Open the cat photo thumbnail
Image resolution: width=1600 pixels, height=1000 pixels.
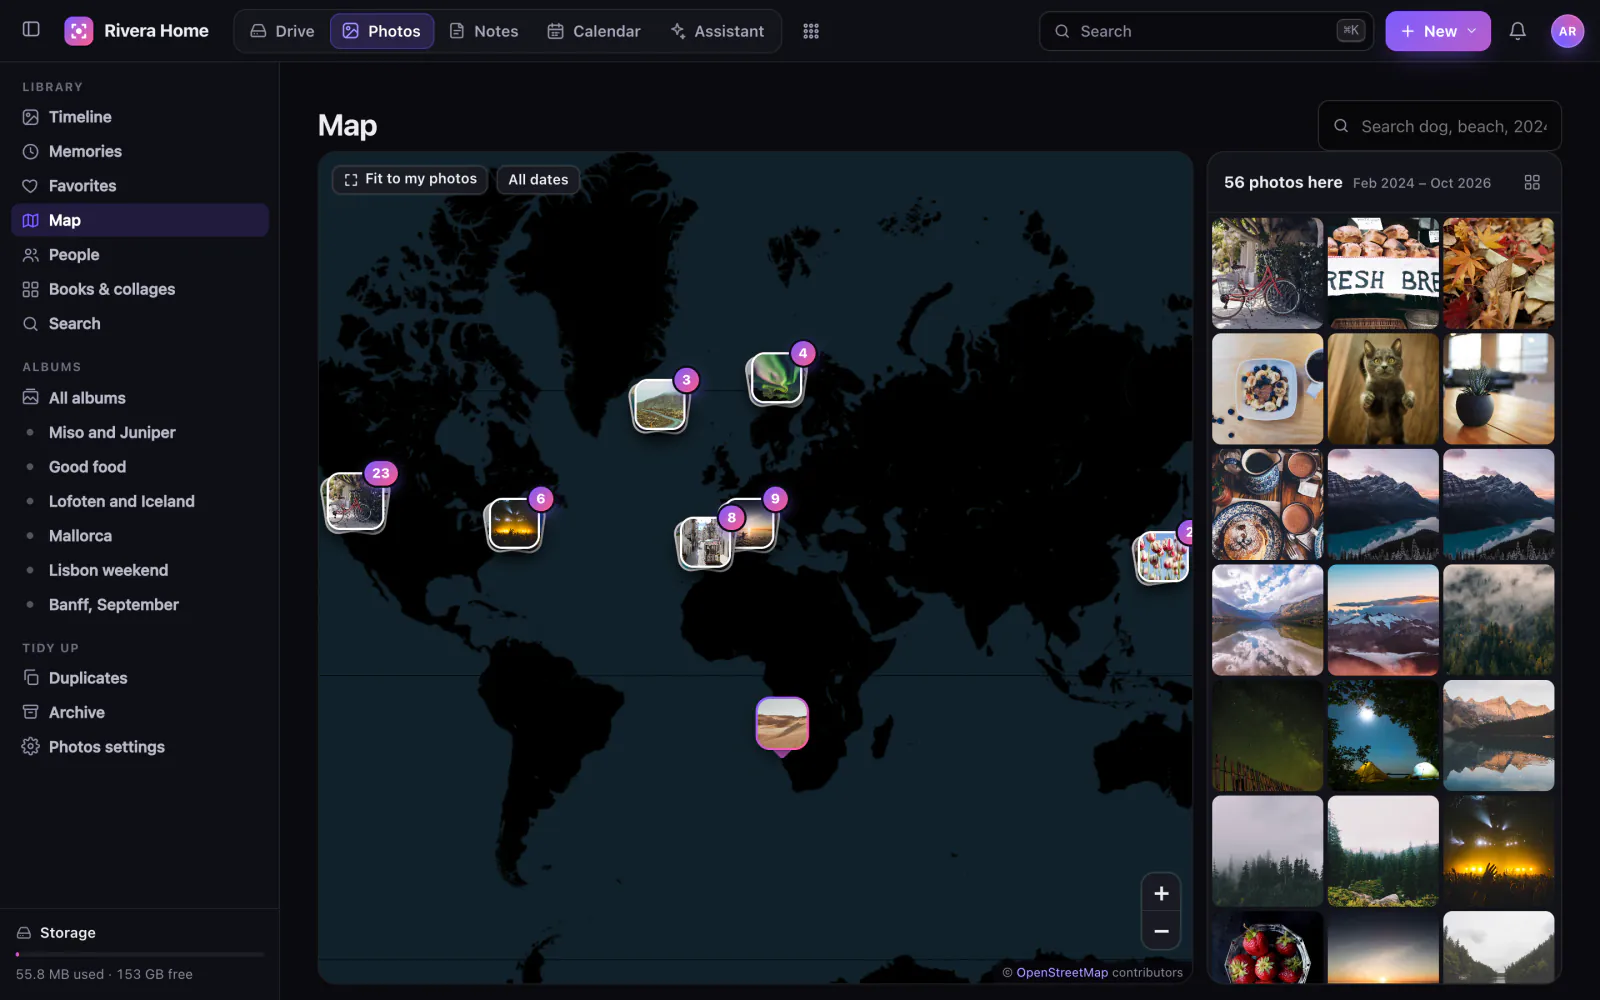coord(1383,389)
